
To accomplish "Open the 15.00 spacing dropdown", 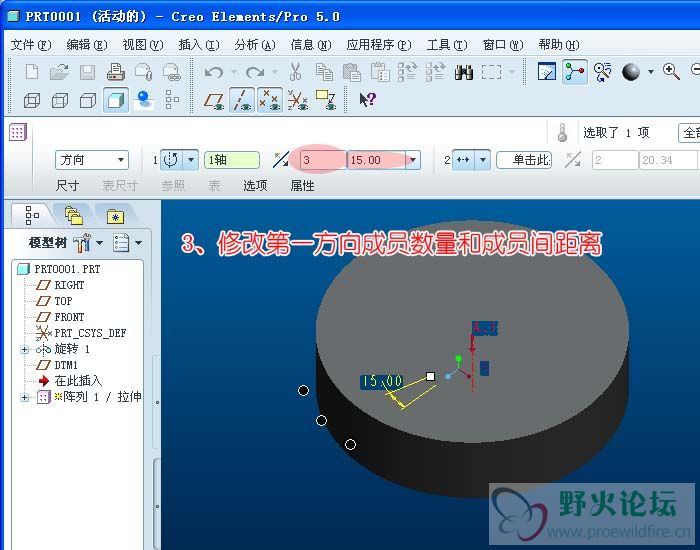I will [413, 160].
